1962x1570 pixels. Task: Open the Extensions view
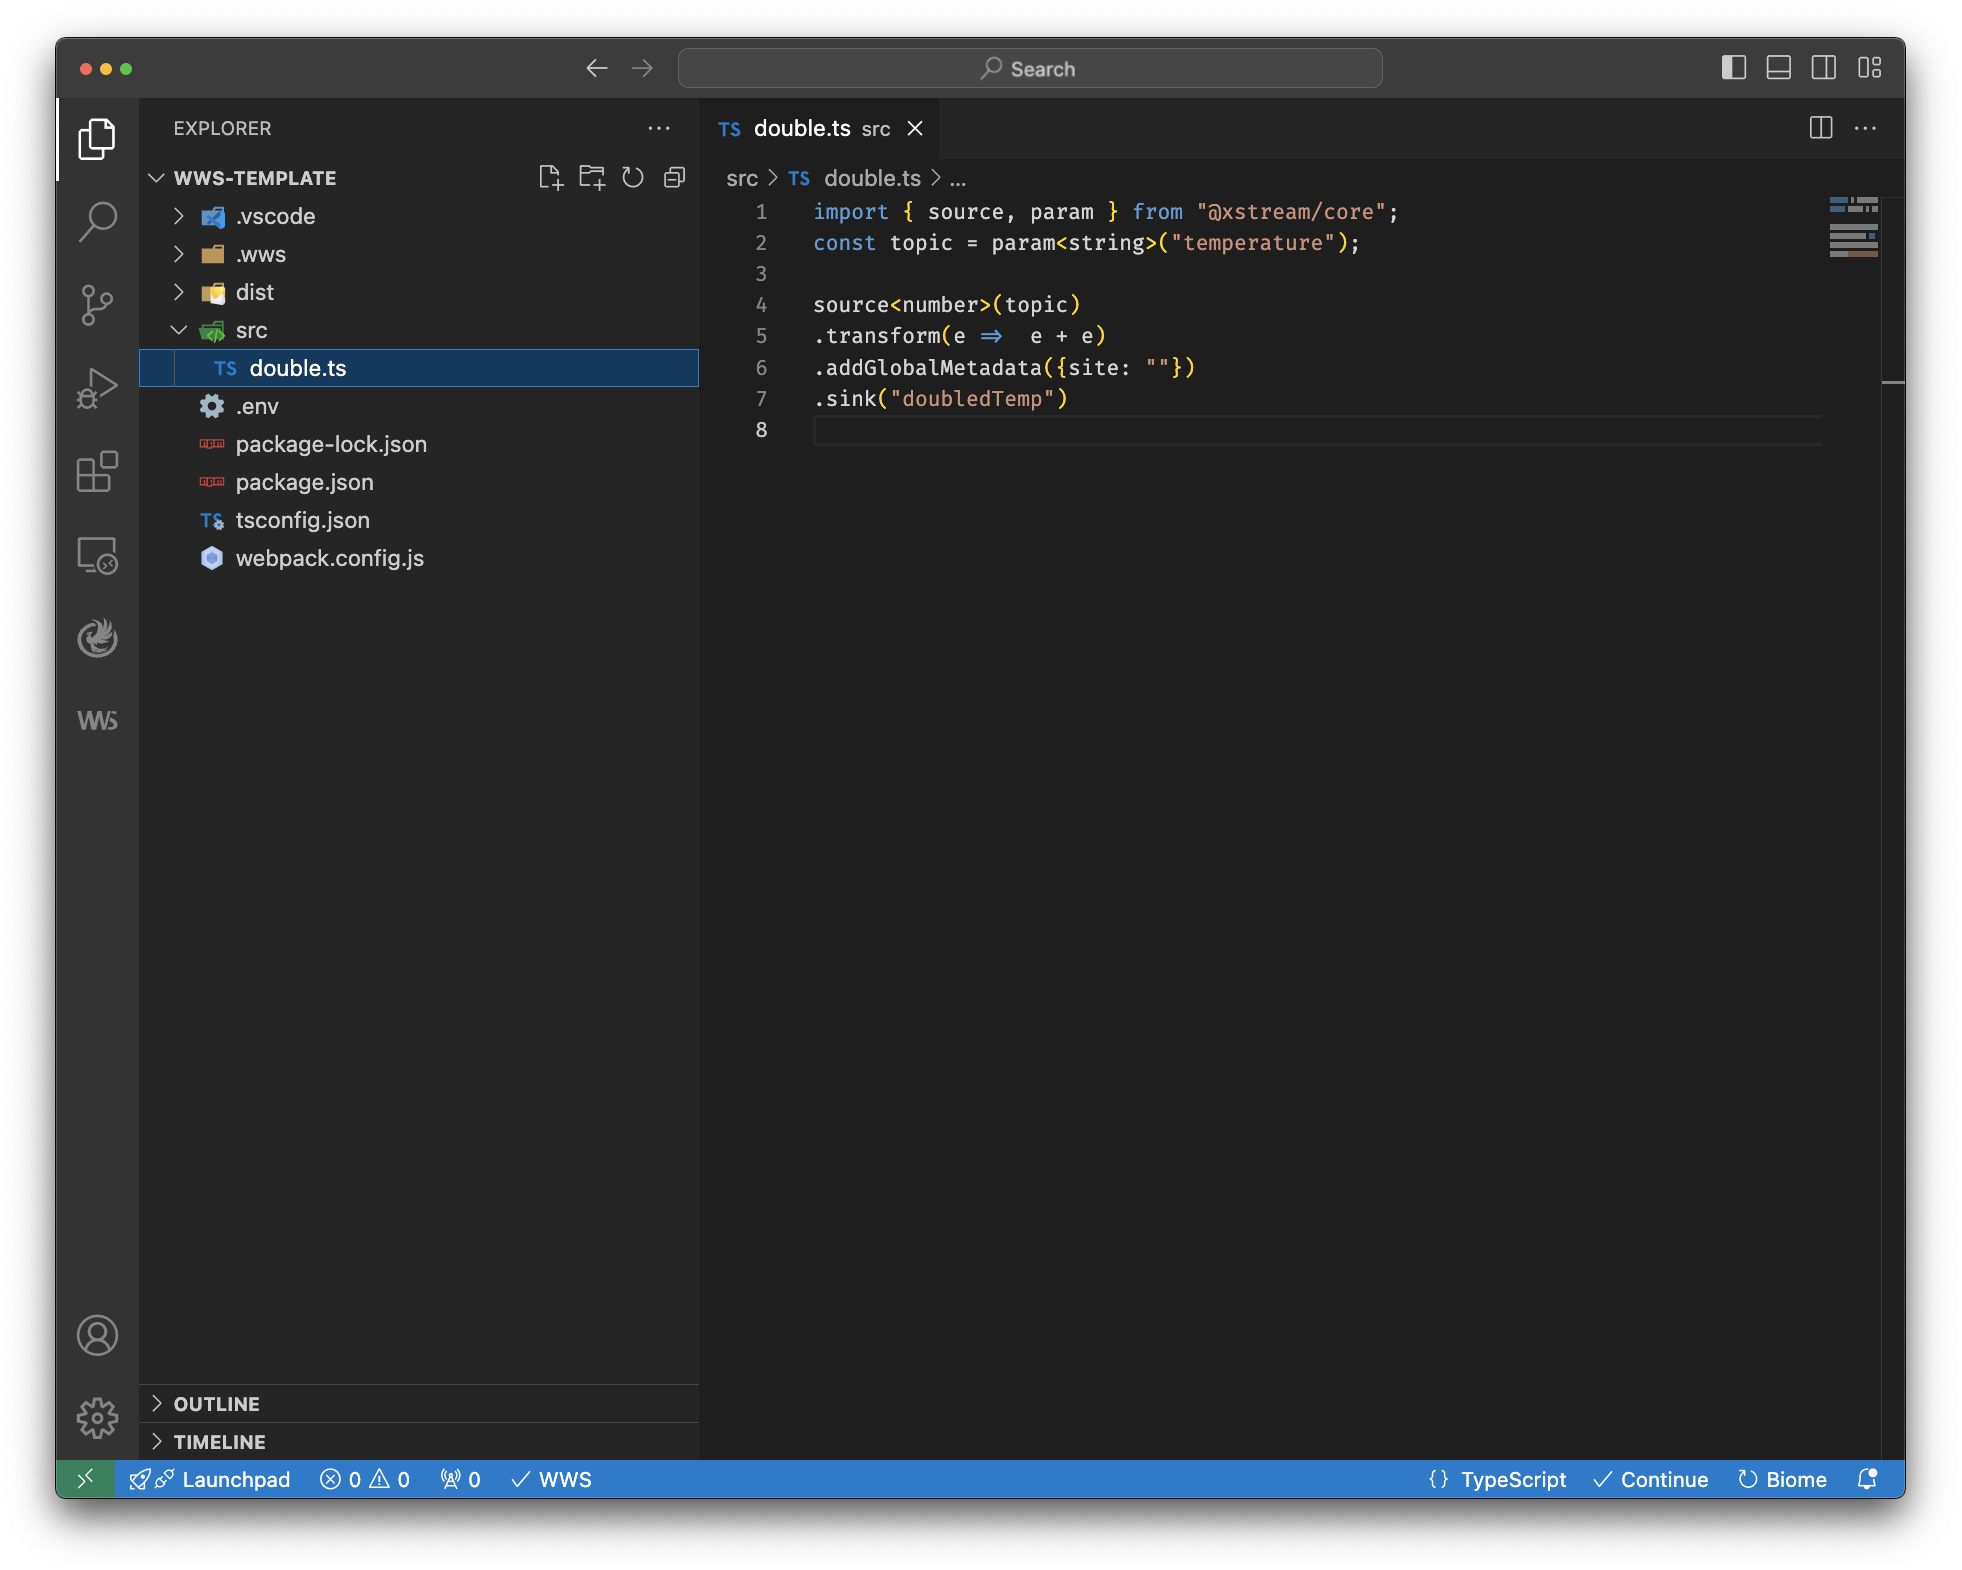point(97,472)
